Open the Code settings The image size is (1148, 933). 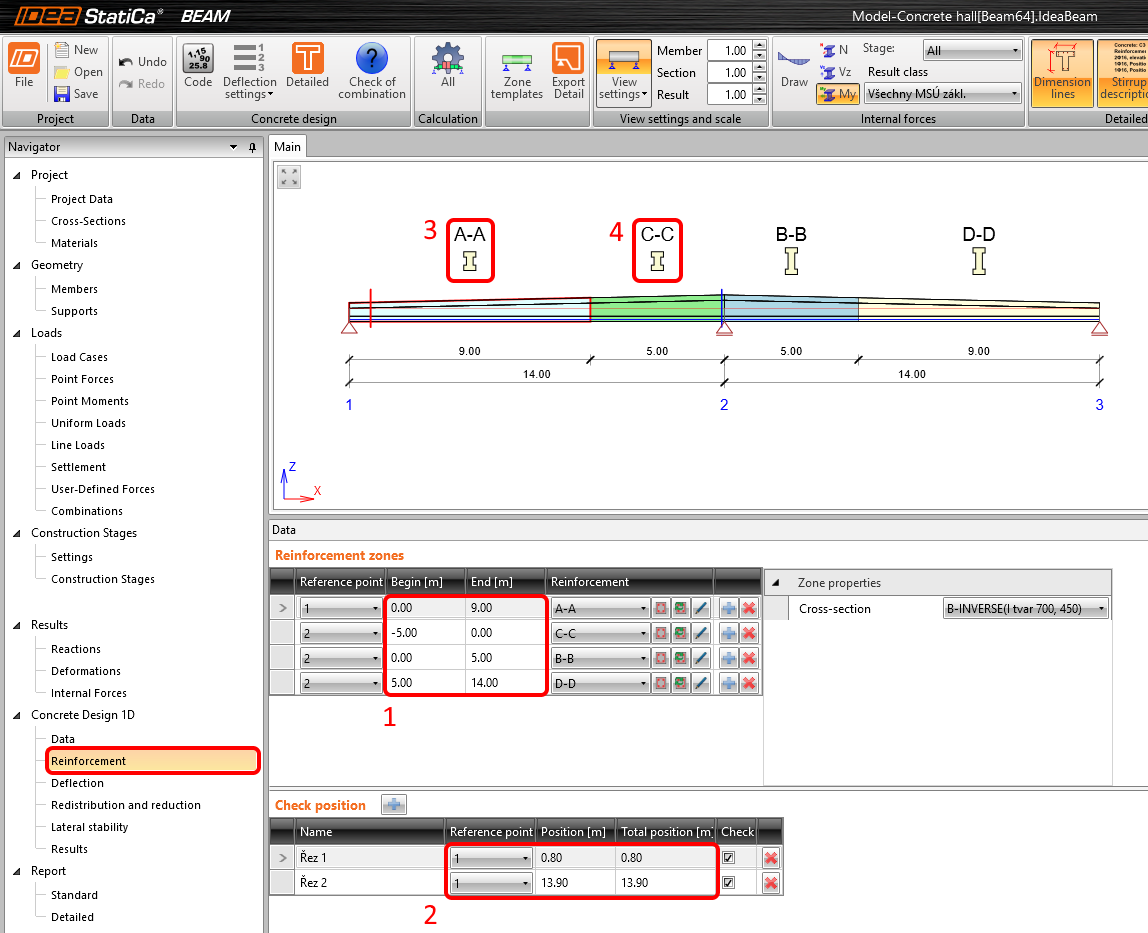tap(198, 66)
